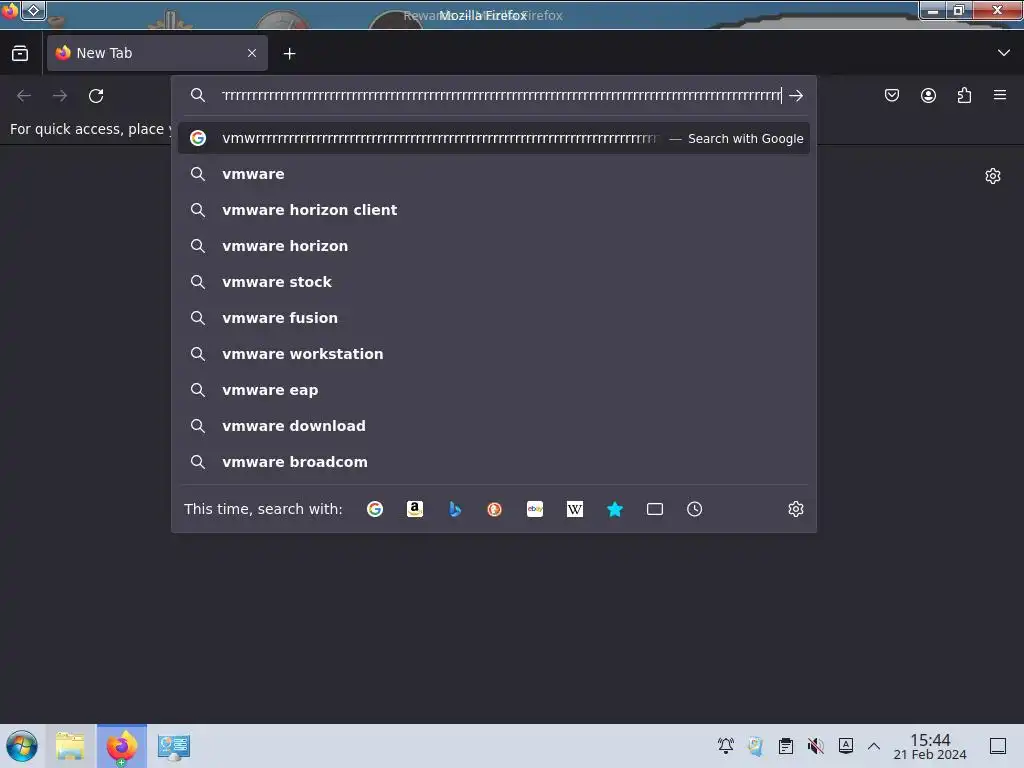Open the Extensions puzzle icon
The image size is (1024, 768).
click(x=964, y=95)
